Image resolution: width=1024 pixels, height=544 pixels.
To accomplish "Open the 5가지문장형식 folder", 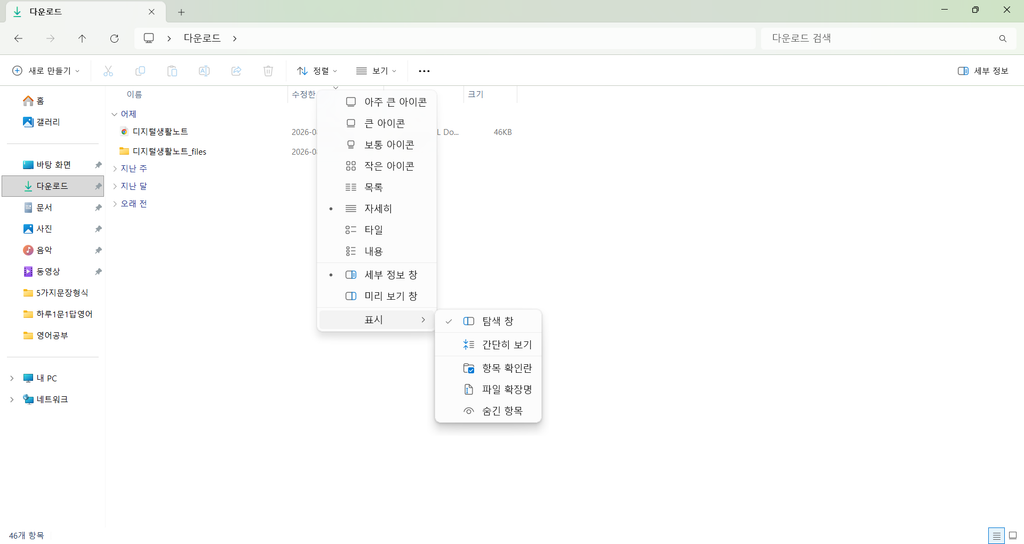I will point(61,293).
